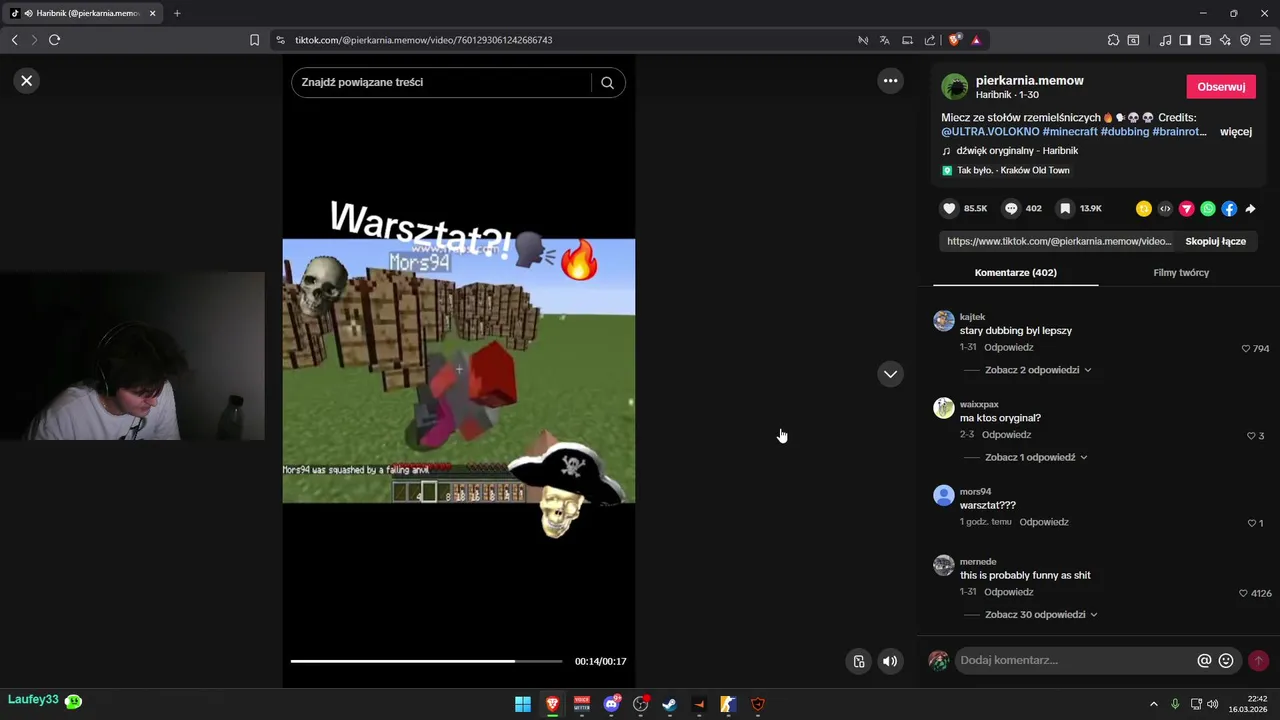This screenshot has width=1280, height=720.
Task: Like kajtek's comment
Action: tap(1246, 349)
